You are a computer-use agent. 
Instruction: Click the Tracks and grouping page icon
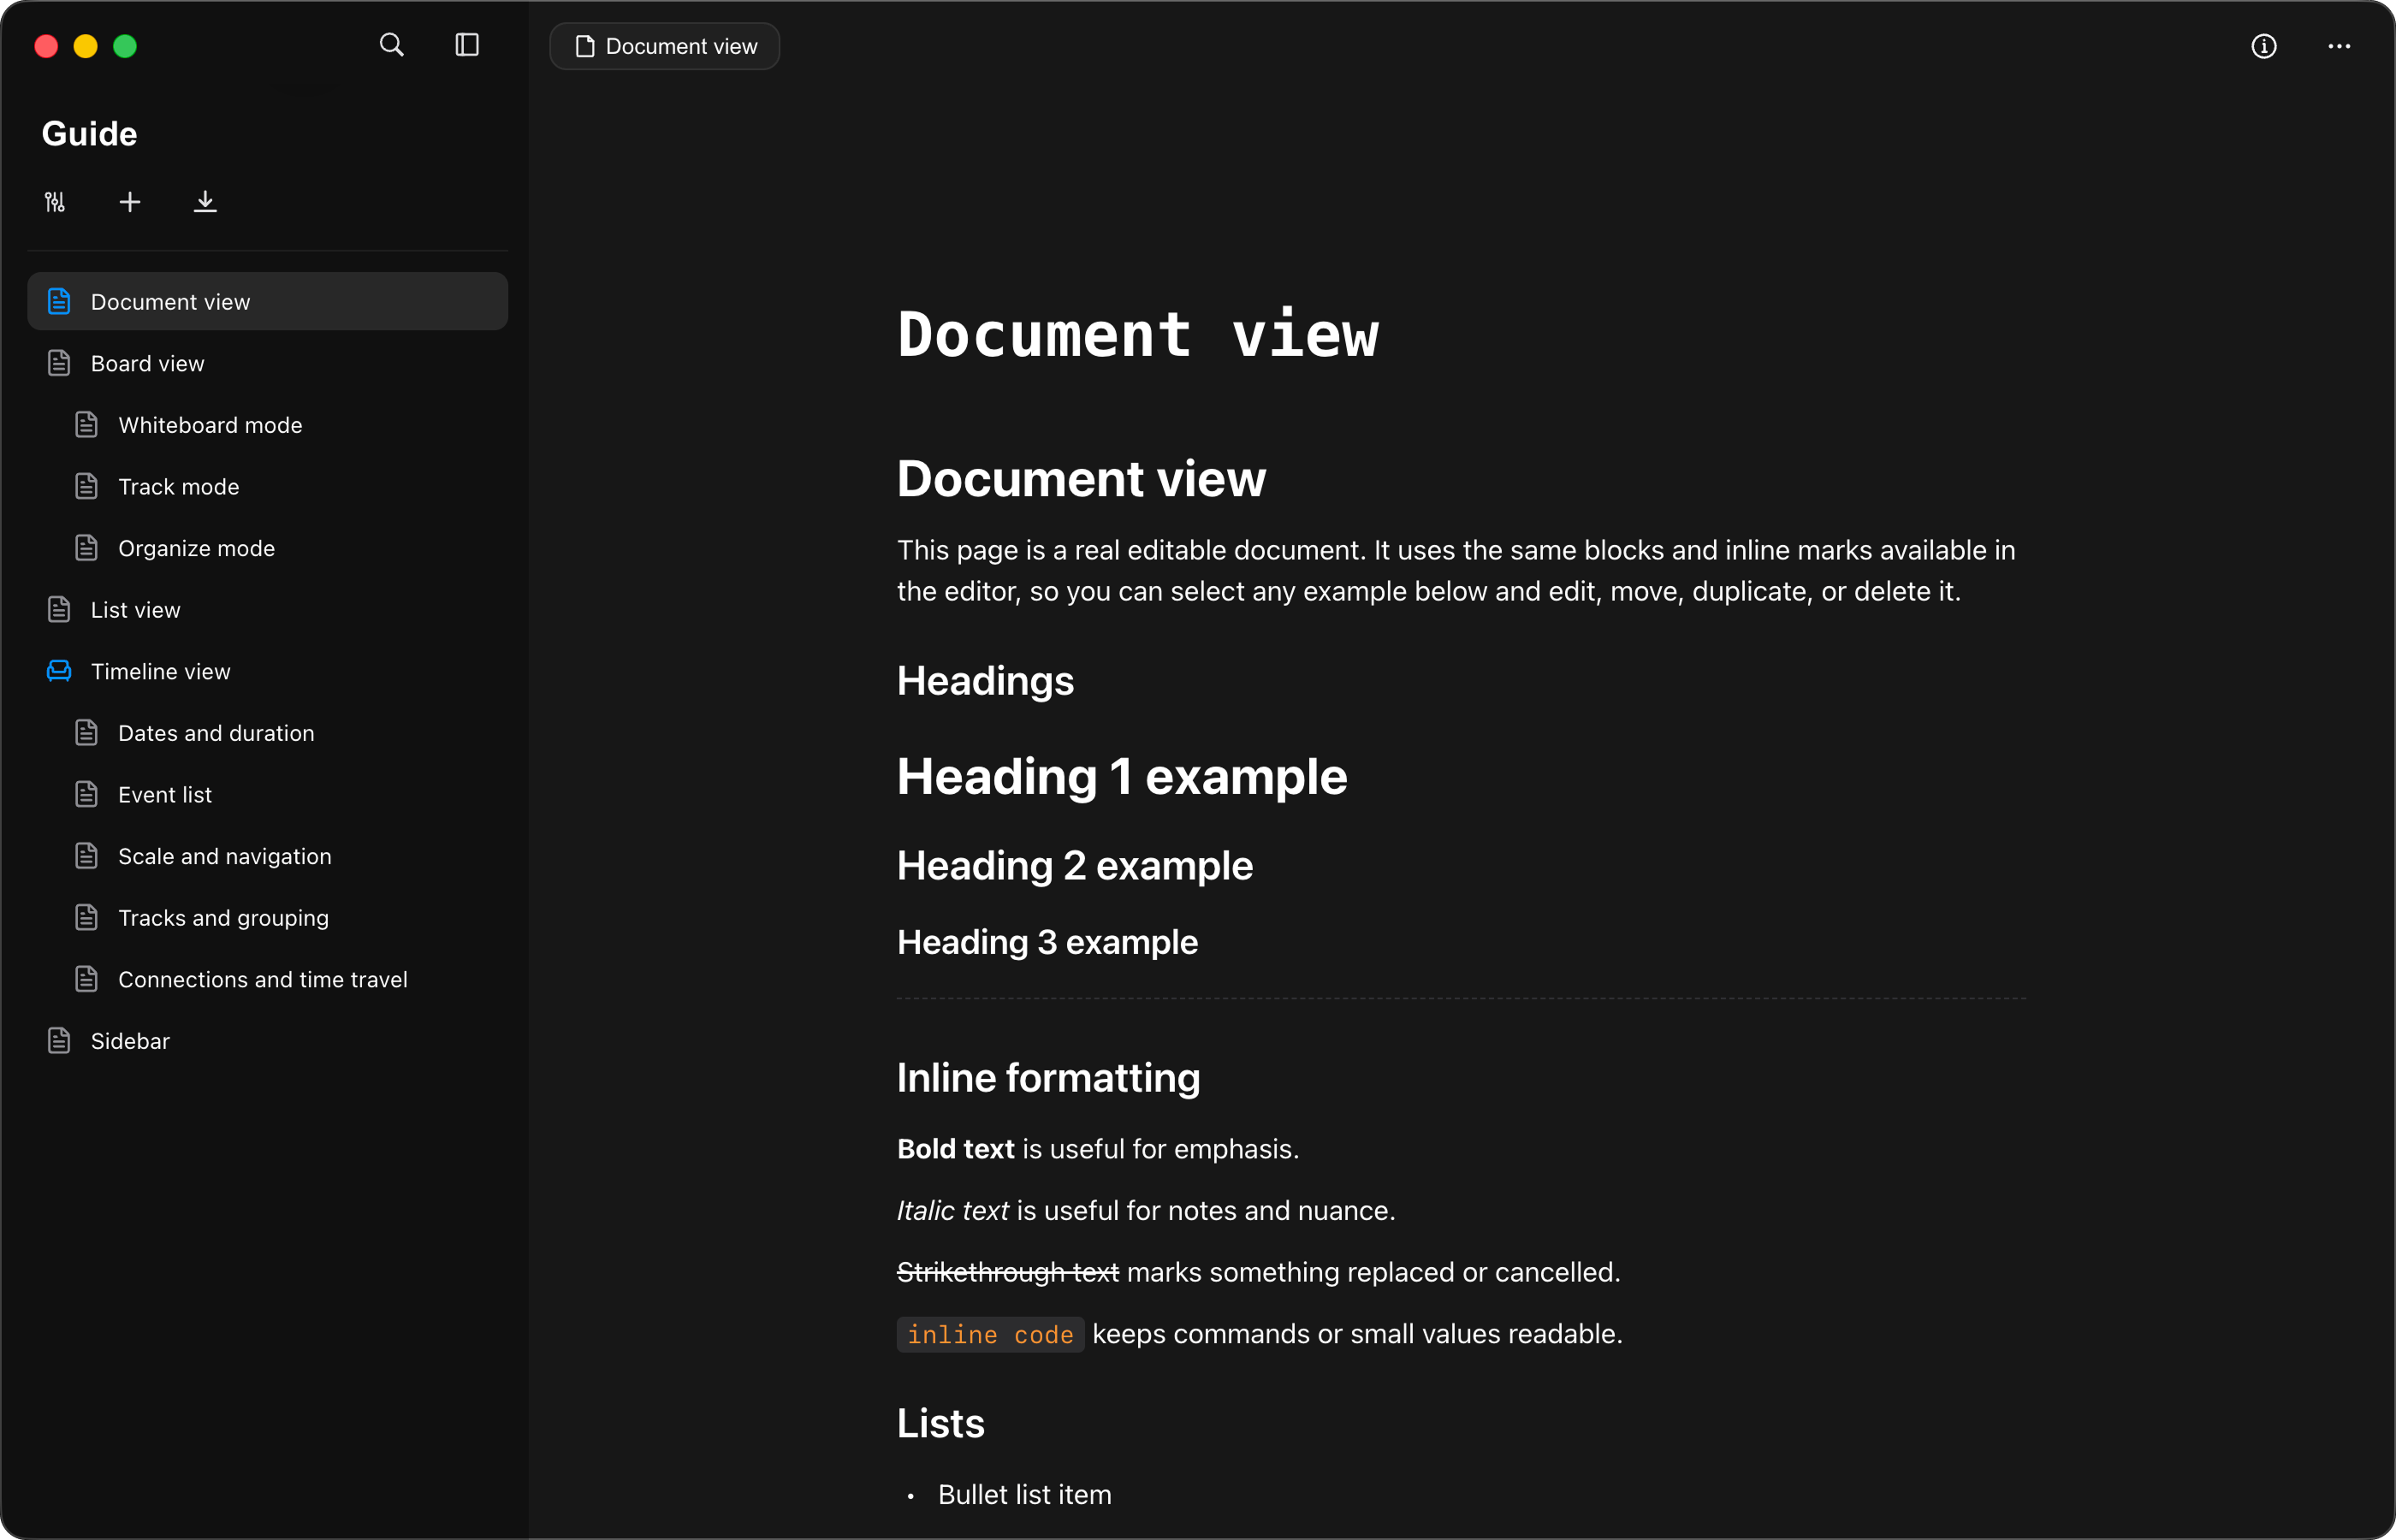tap(87, 917)
